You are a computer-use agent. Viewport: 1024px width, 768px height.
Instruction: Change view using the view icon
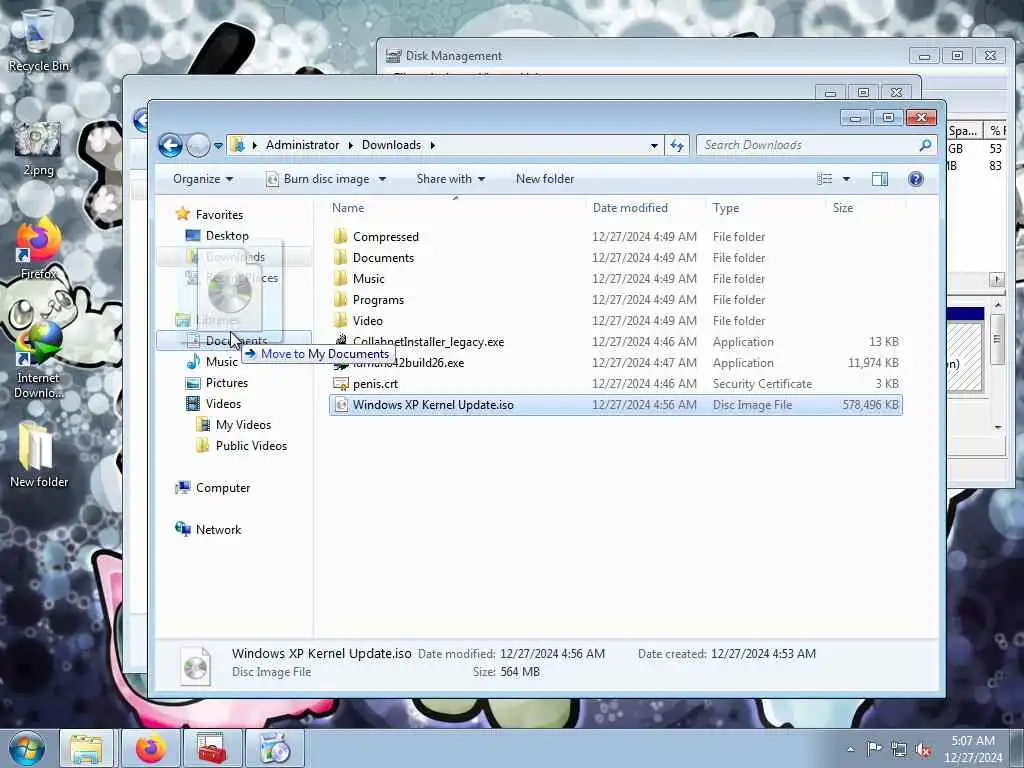pos(825,179)
